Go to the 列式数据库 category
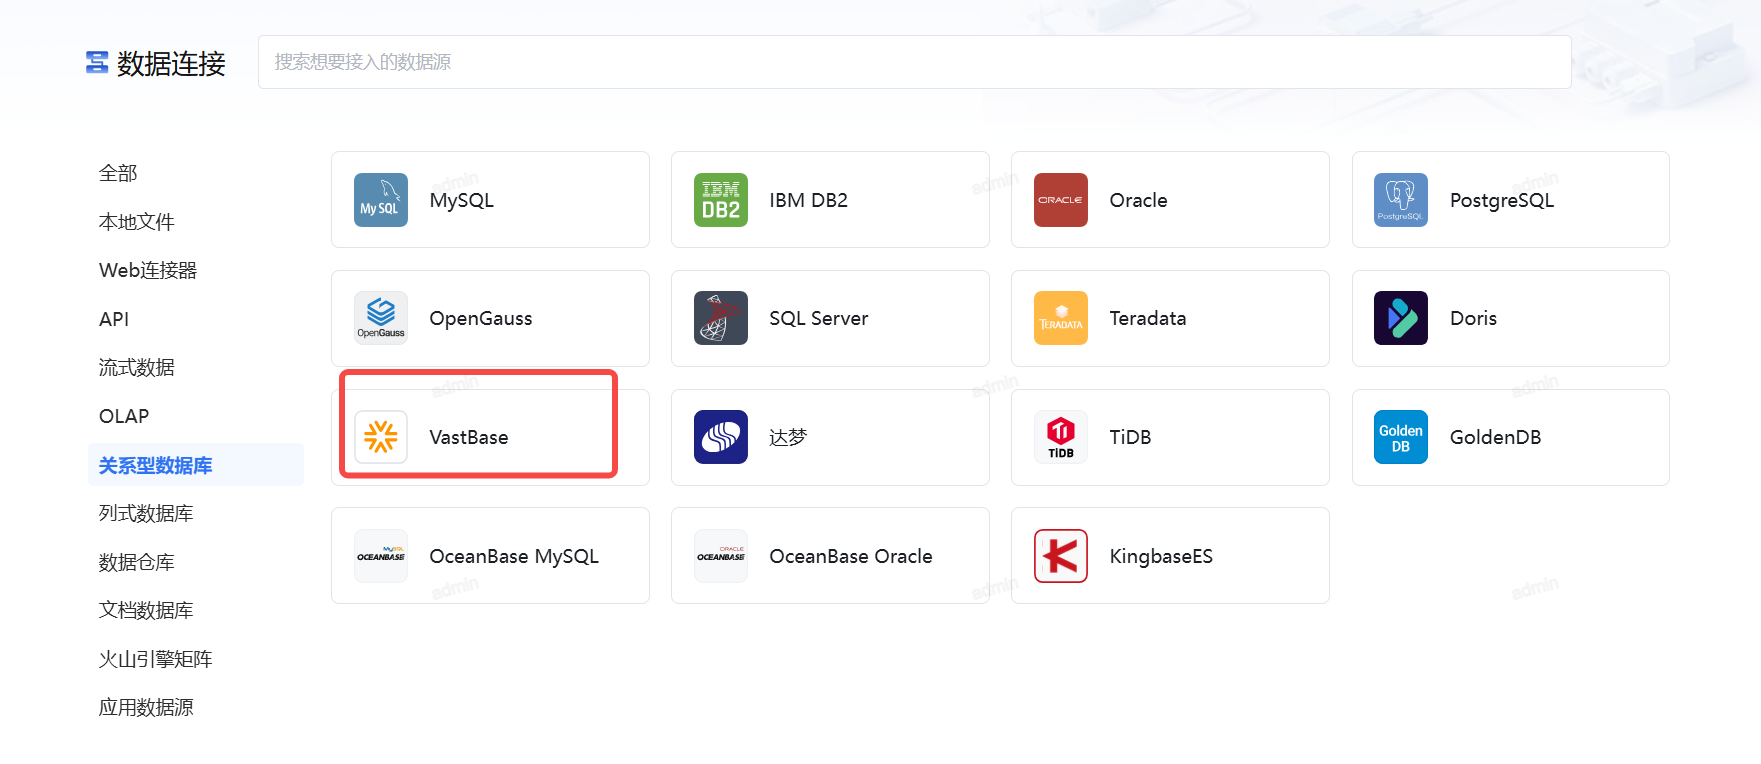The width and height of the screenshot is (1761, 764). [x=146, y=513]
